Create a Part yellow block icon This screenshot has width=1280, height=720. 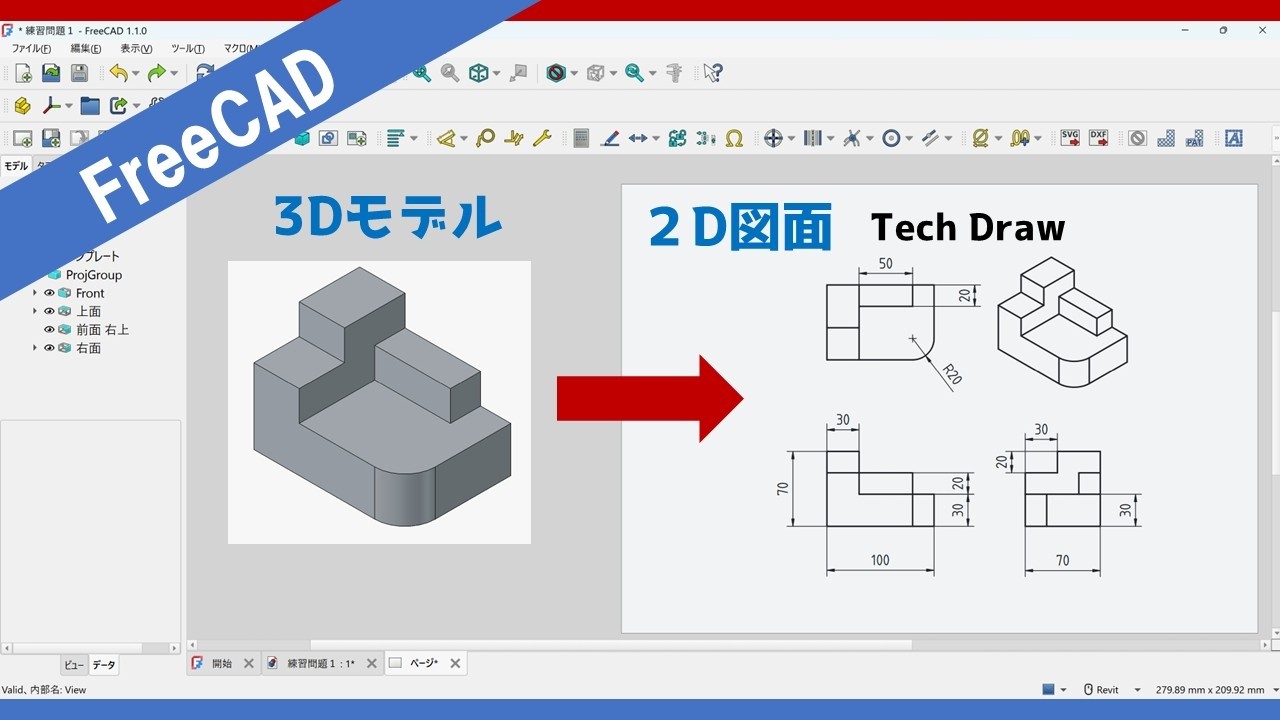click(x=22, y=105)
